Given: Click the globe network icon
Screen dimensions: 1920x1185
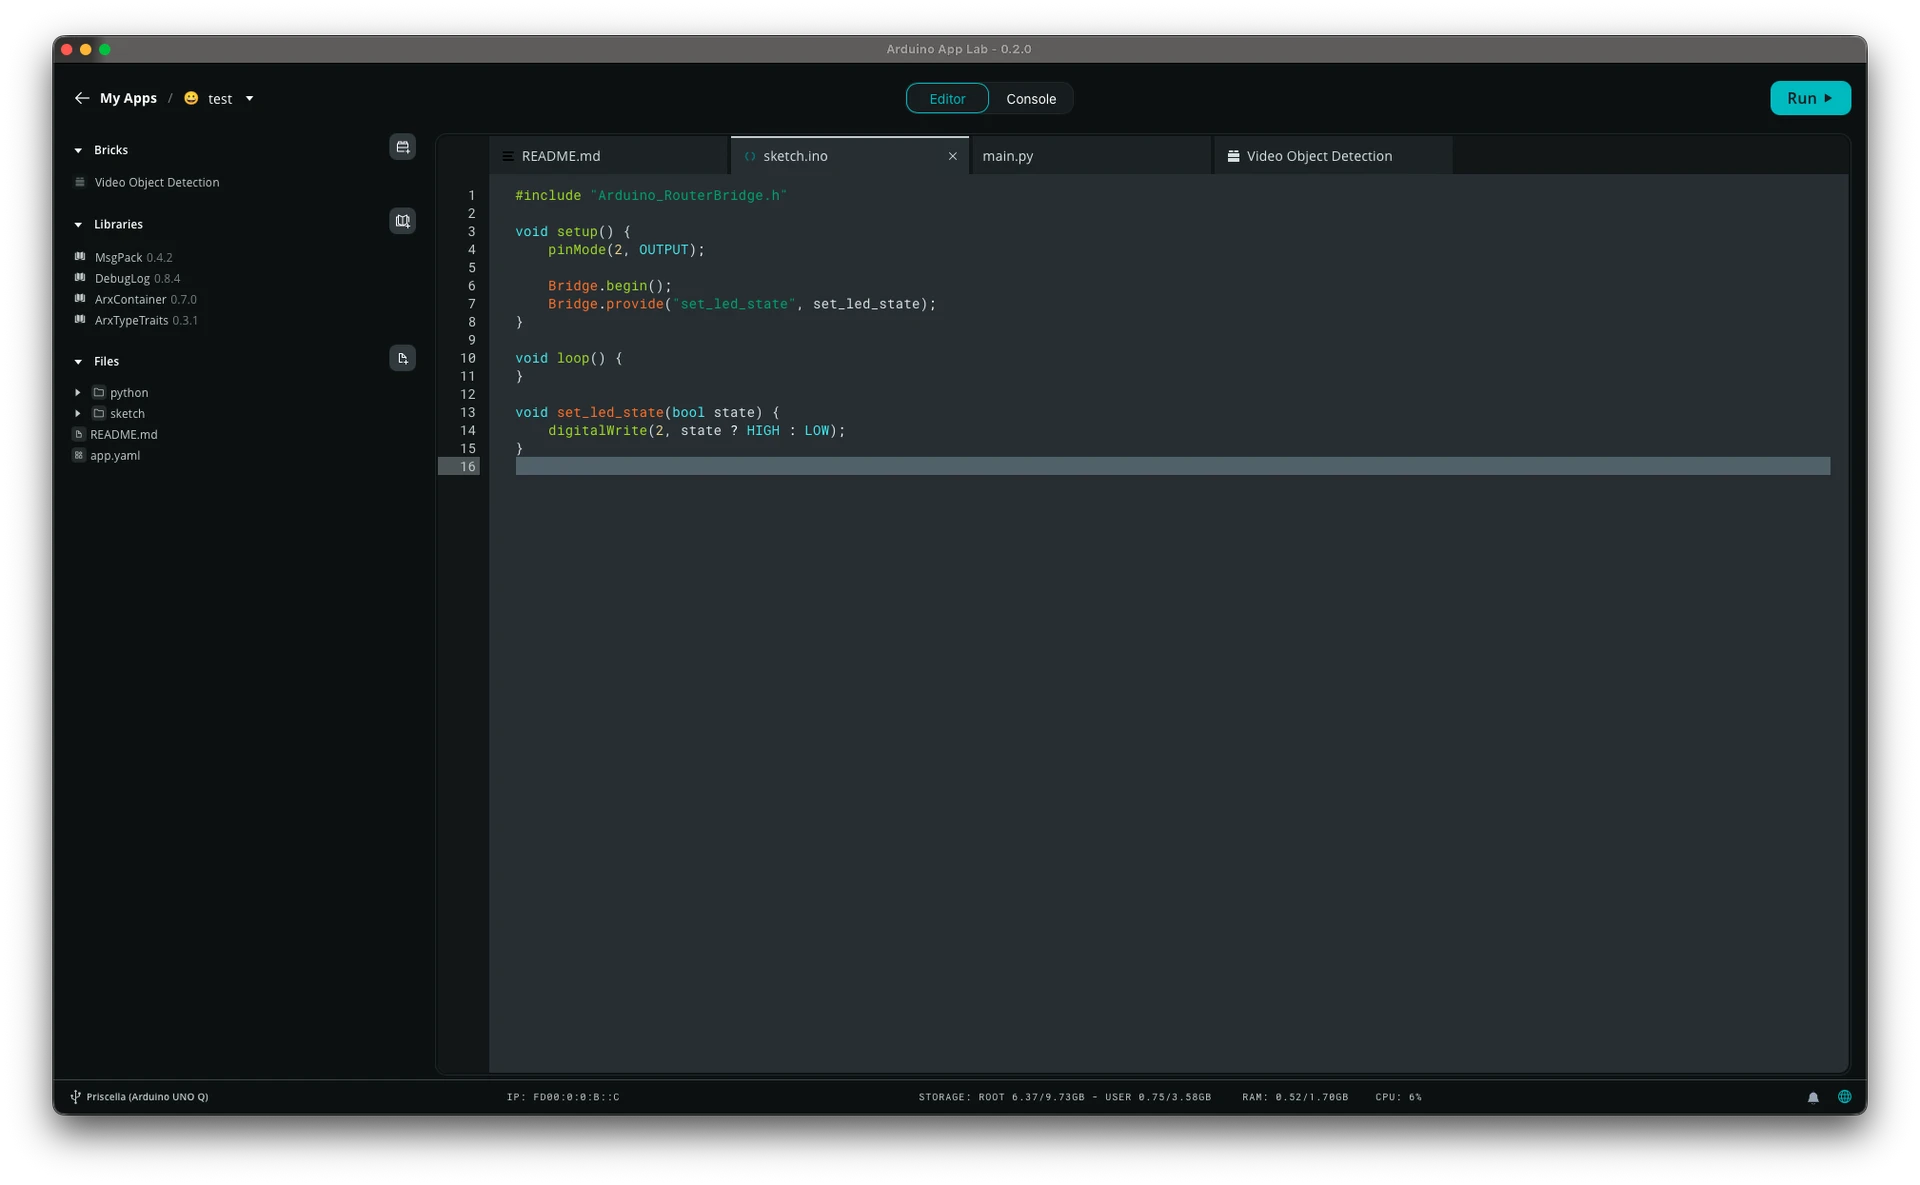Looking at the screenshot, I should (x=1844, y=1097).
